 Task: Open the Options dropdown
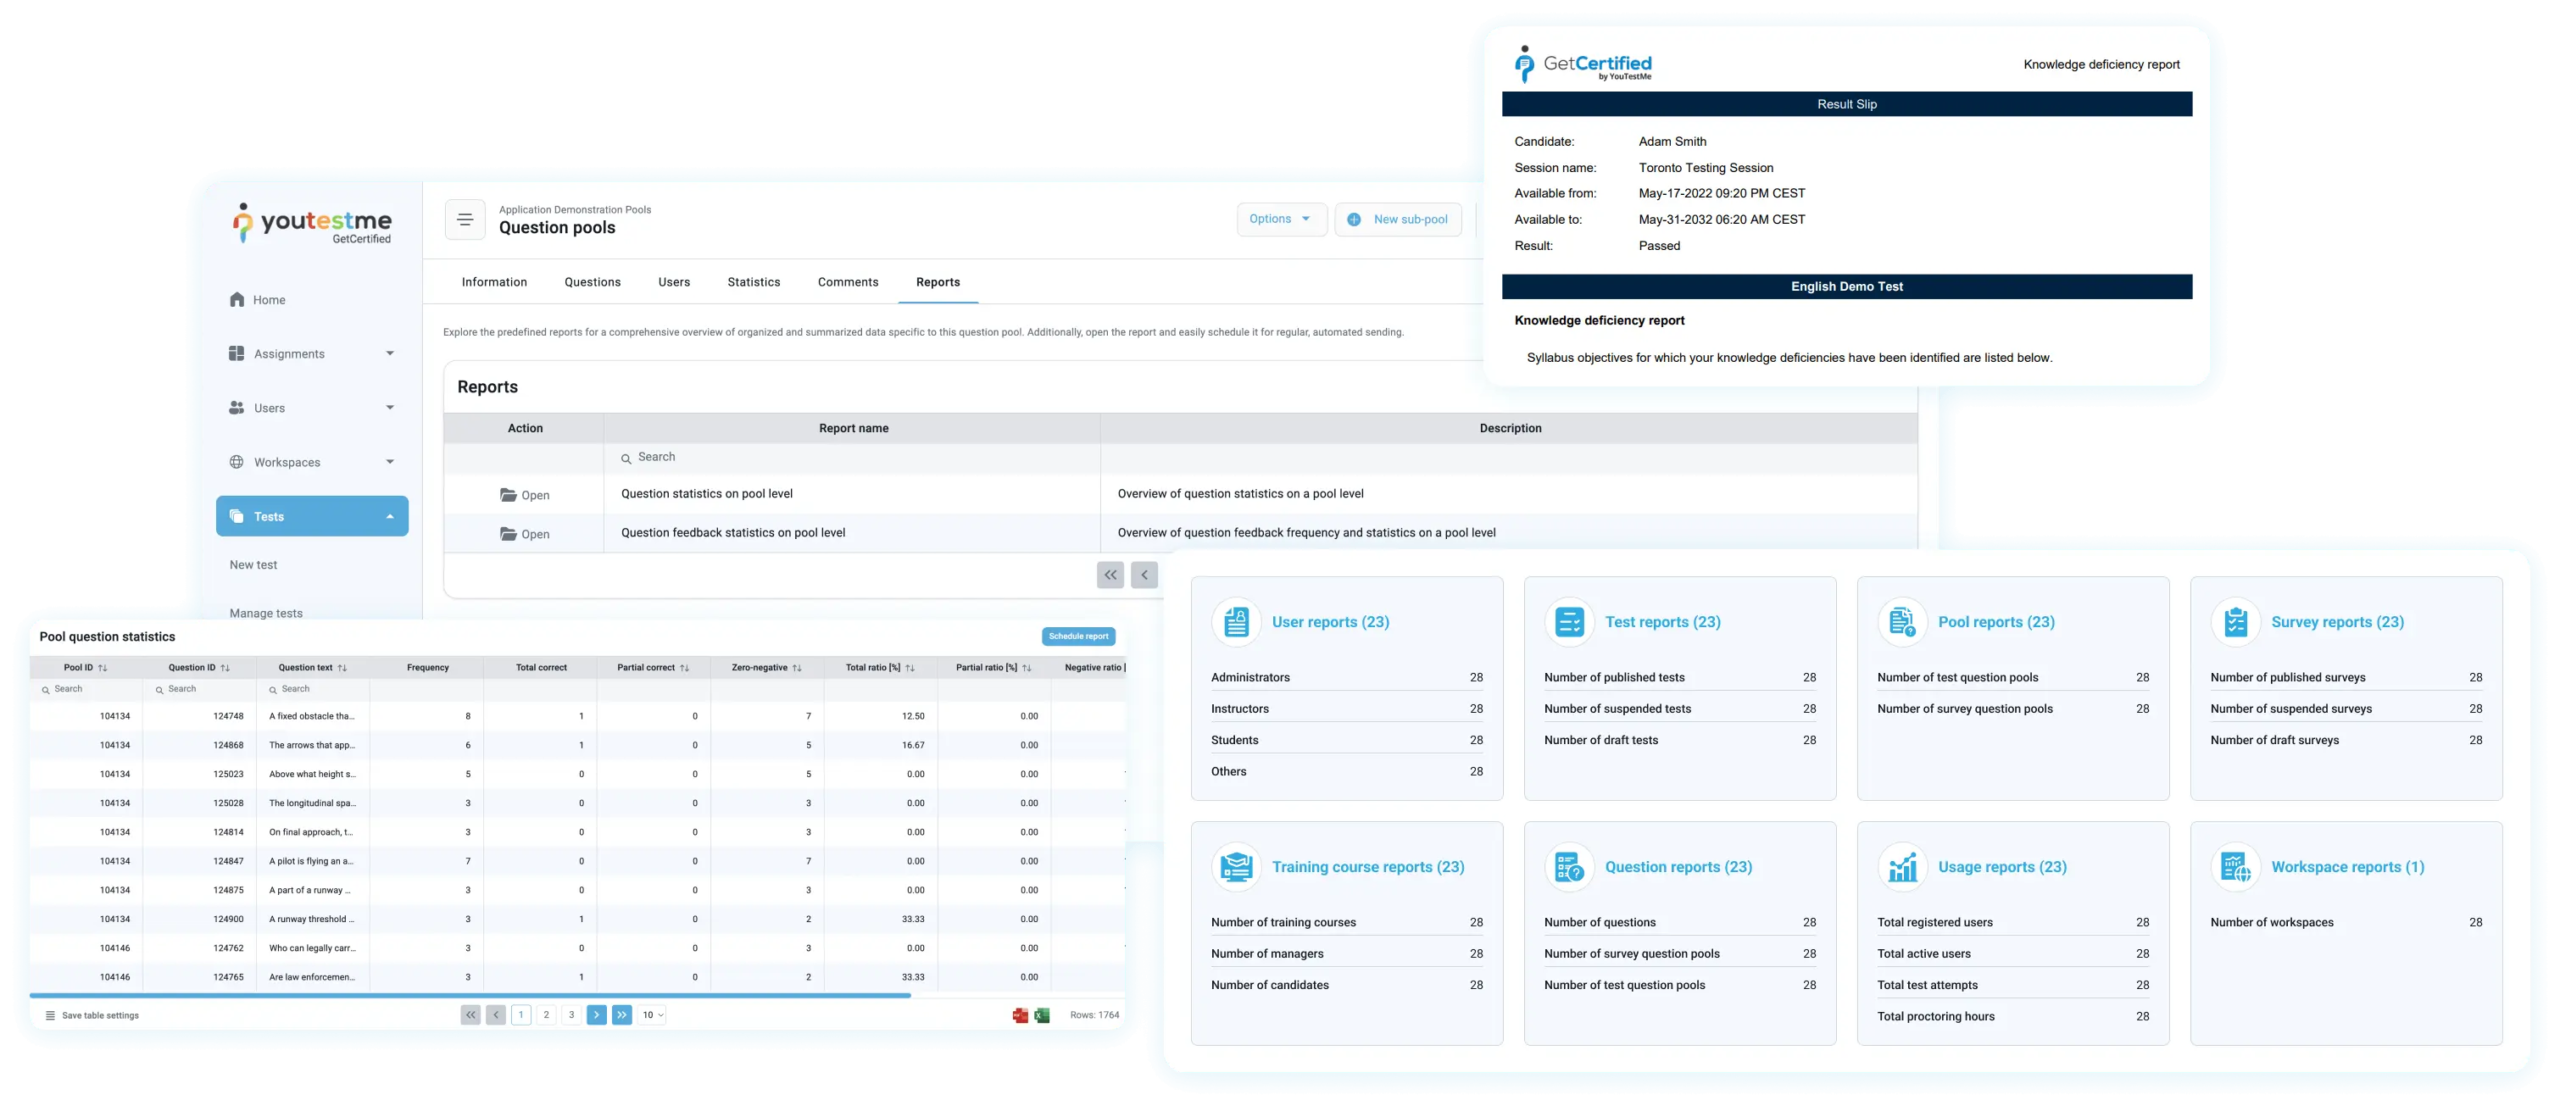pos(1280,219)
